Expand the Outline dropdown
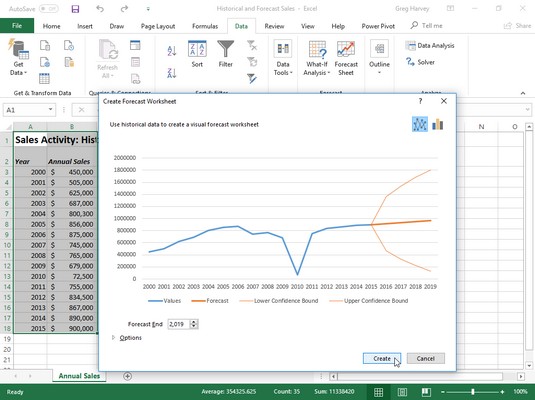 (379, 57)
